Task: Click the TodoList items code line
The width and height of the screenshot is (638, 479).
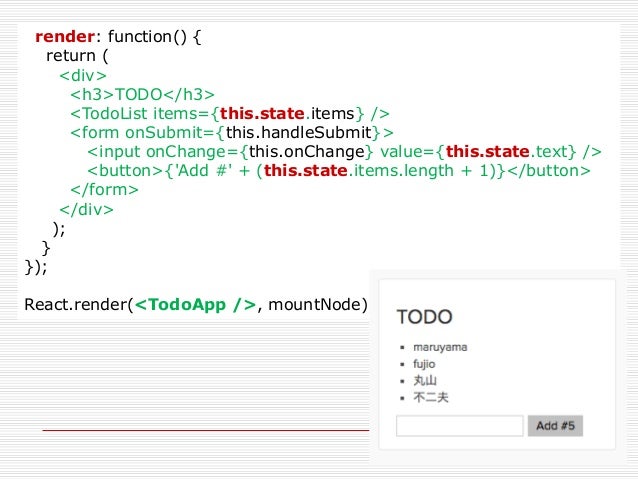Action: [x=230, y=114]
